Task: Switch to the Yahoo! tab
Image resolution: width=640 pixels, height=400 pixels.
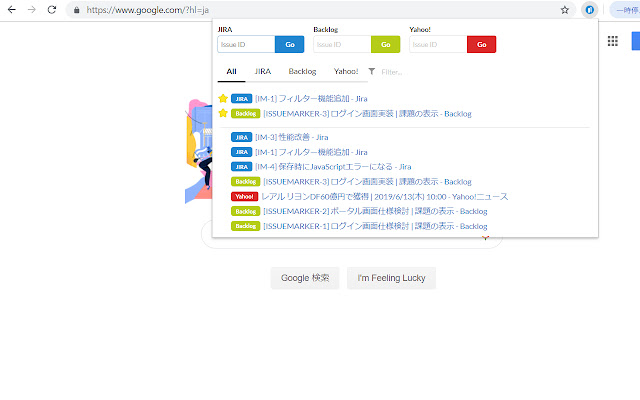Action: 346,71
